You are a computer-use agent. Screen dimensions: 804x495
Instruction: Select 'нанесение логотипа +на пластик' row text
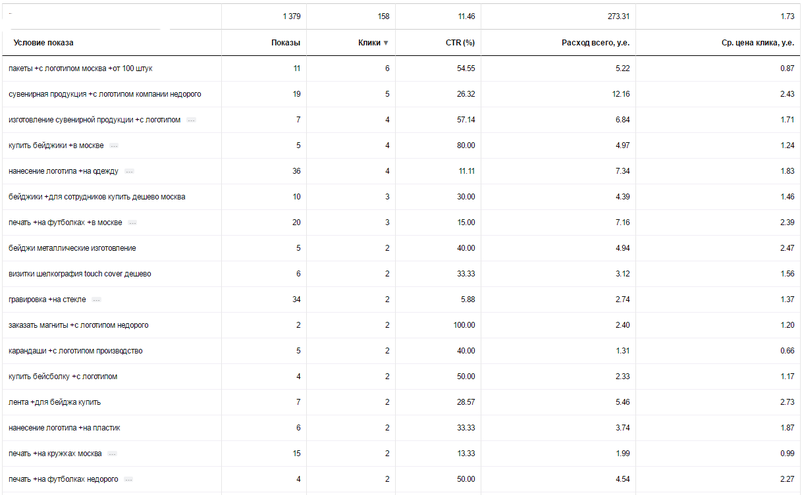64,427
